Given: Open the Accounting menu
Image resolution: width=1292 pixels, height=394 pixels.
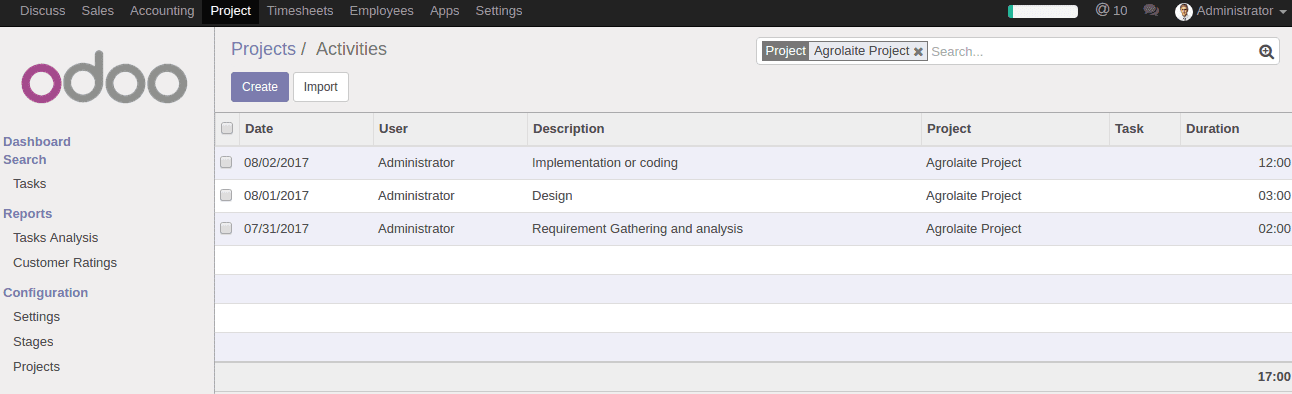Looking at the screenshot, I should pos(162,11).
